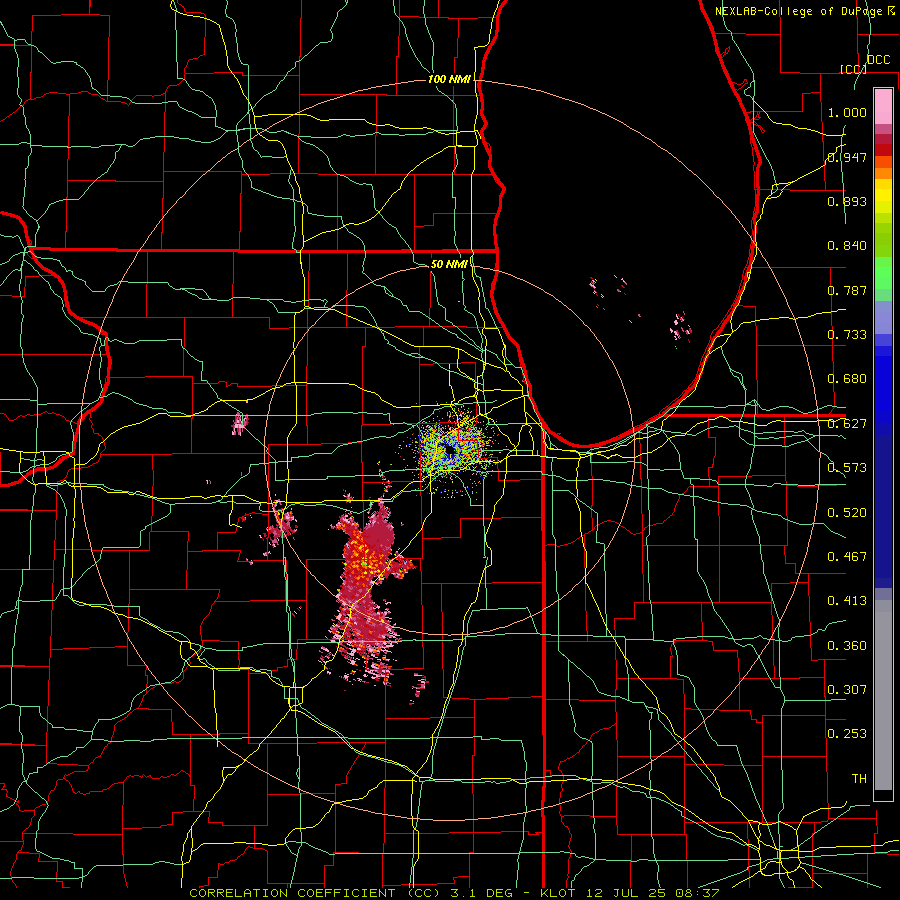Click the 0.467 color scale value
900x900 pixels.
click(x=847, y=557)
